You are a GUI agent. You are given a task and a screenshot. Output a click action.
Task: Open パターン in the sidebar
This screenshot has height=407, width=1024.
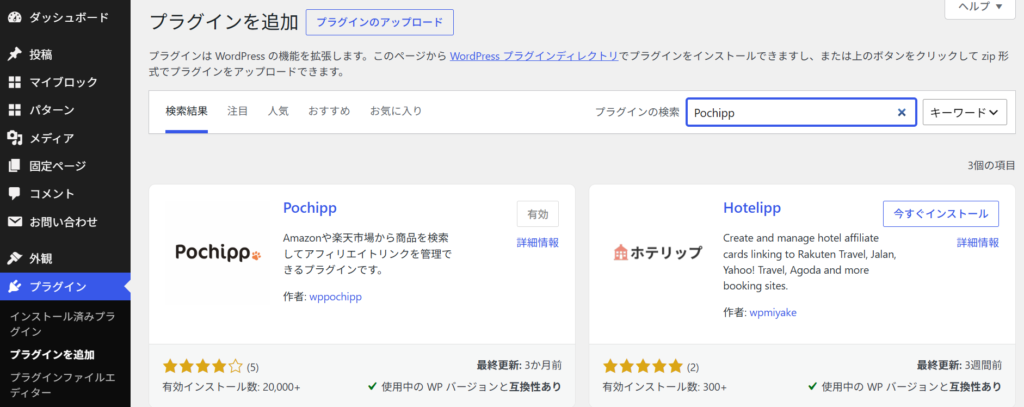52,110
